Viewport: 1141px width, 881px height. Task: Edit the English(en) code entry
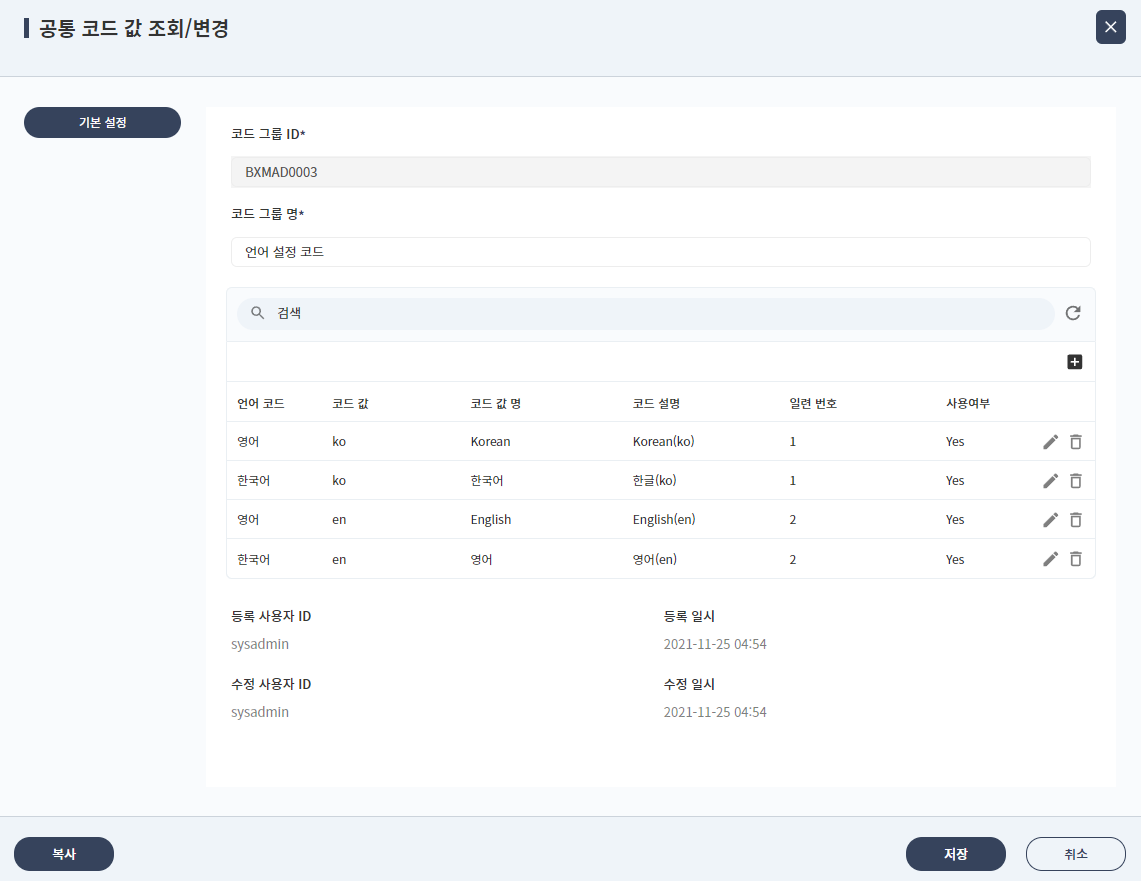pos(1050,519)
